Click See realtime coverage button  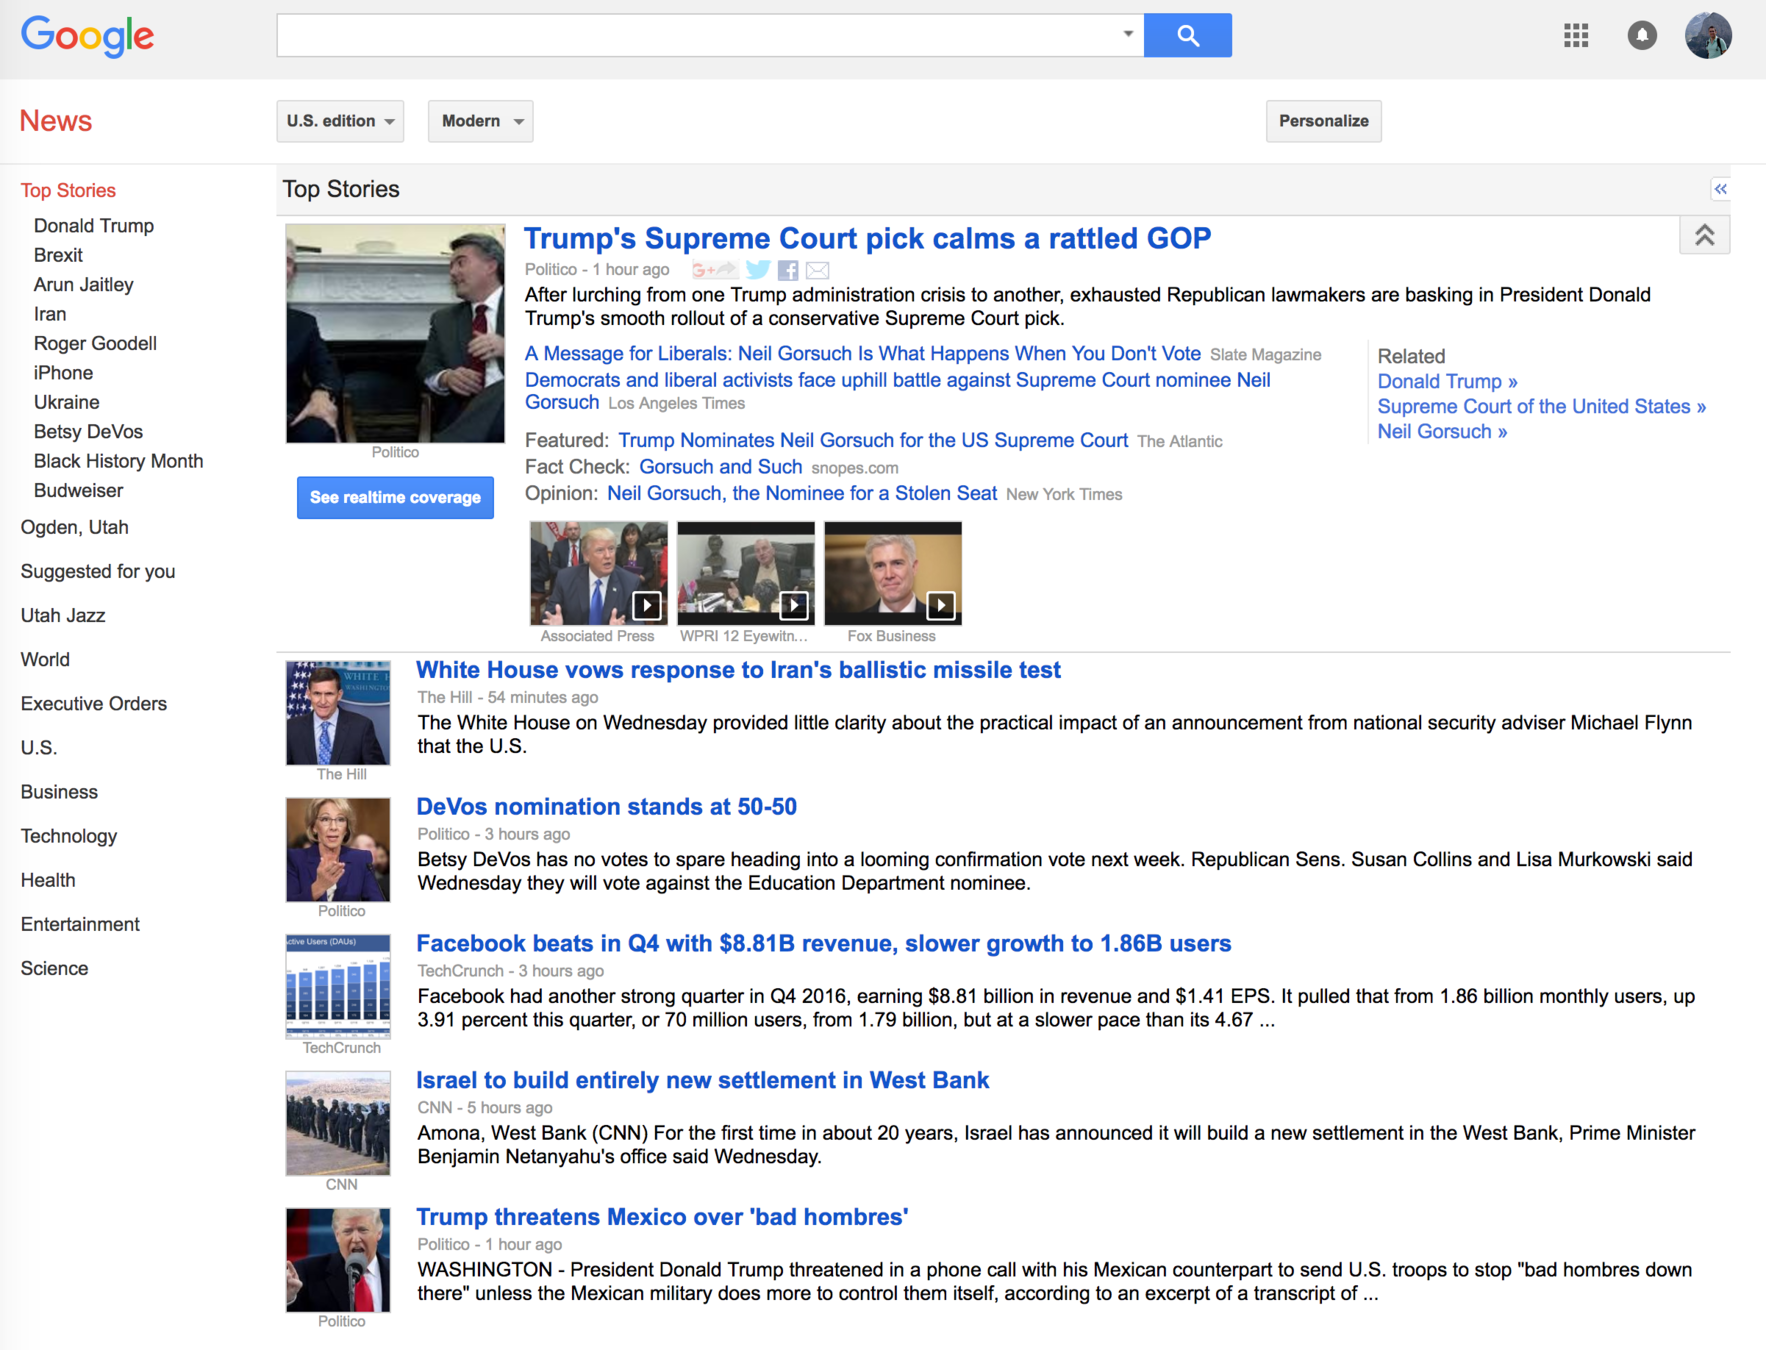coord(395,497)
